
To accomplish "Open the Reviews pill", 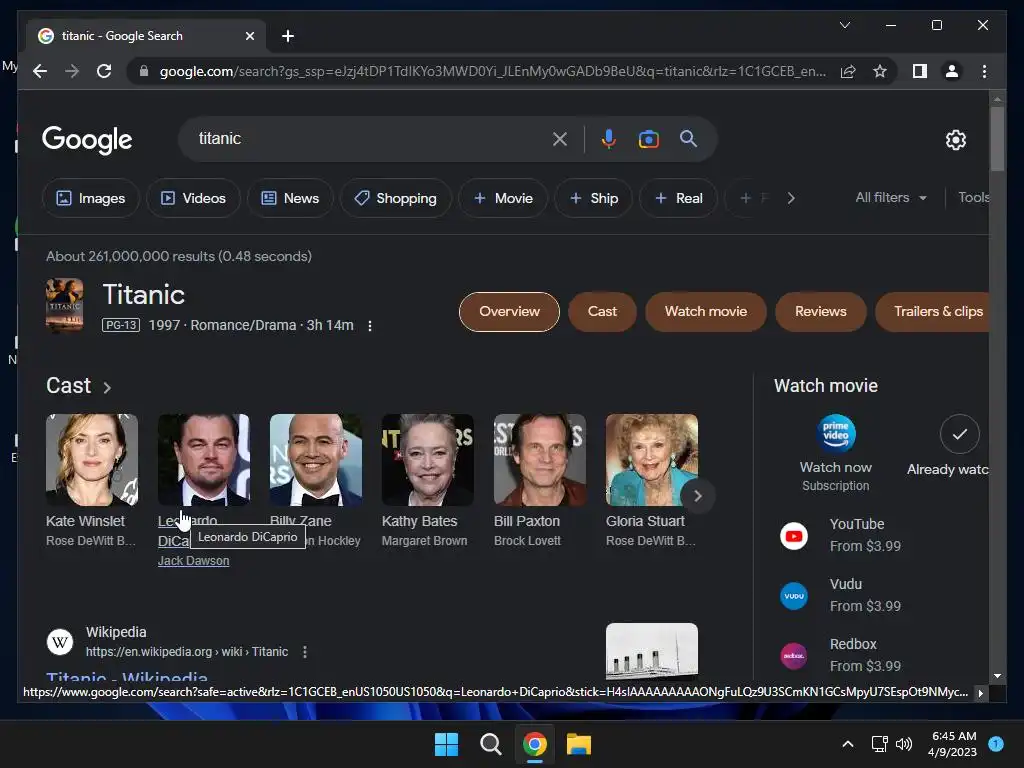I will tap(821, 312).
